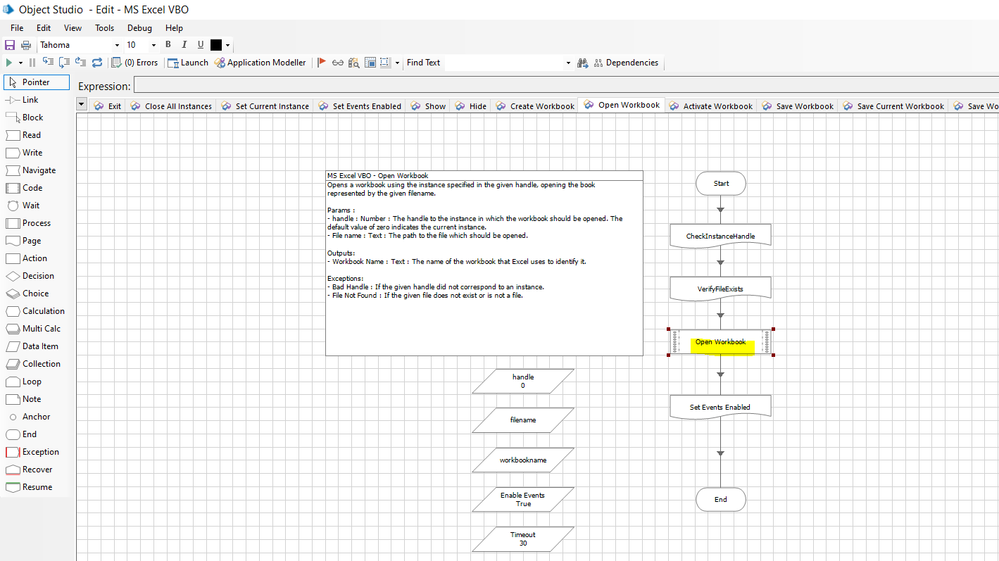The image size is (999, 561).
Task: Open the View menu
Action: pos(73,28)
